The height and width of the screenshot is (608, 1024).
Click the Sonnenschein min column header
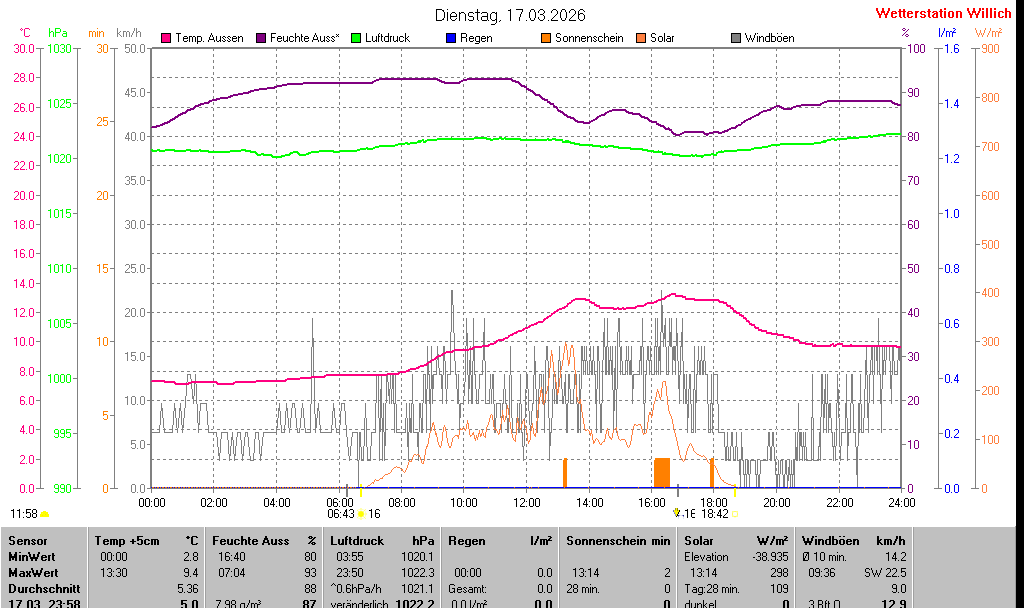click(x=617, y=541)
